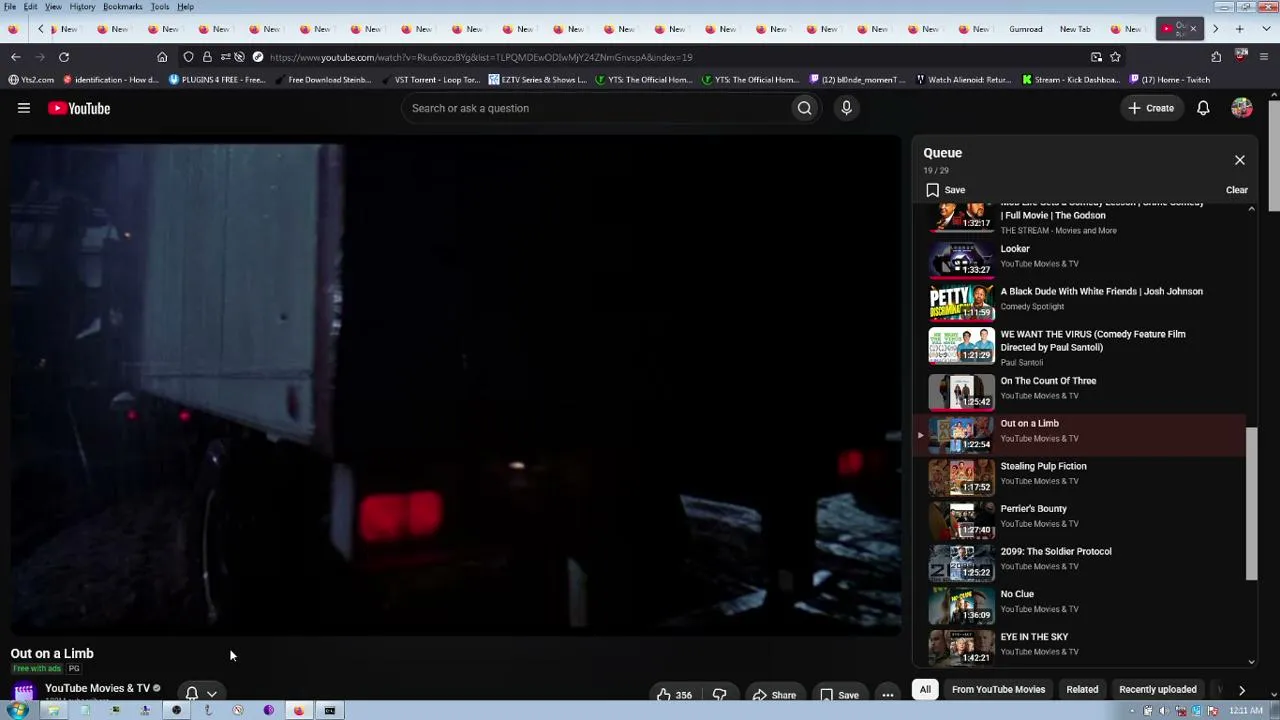Switch to the New Tab browser tab
The width and height of the screenshot is (1280, 720).
(1075, 29)
